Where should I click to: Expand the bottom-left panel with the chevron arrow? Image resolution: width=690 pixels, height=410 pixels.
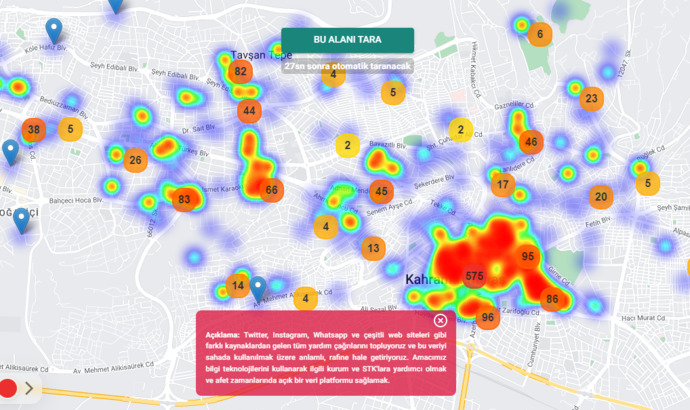(29, 388)
